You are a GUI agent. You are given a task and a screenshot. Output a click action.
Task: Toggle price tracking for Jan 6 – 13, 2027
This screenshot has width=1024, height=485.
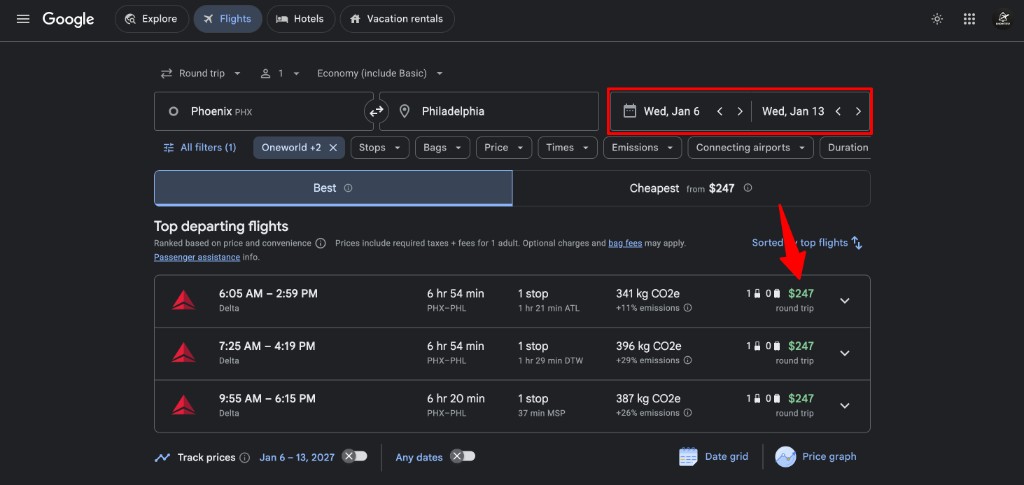click(x=355, y=456)
